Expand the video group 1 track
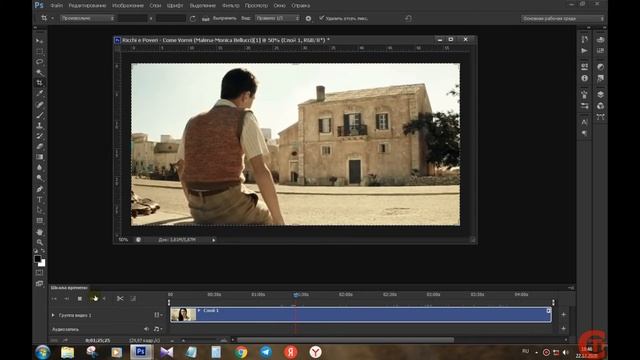 (x=53, y=315)
